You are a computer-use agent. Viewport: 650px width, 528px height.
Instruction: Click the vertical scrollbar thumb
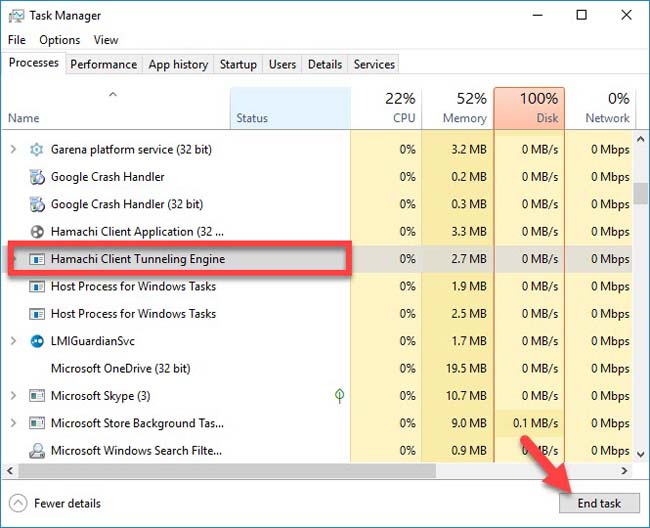pyautogui.click(x=641, y=193)
